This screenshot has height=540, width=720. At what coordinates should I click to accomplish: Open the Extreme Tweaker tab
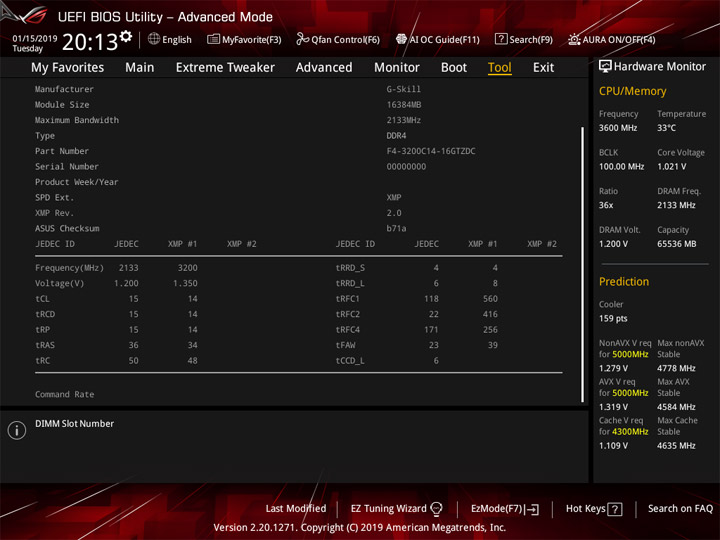[x=225, y=68]
